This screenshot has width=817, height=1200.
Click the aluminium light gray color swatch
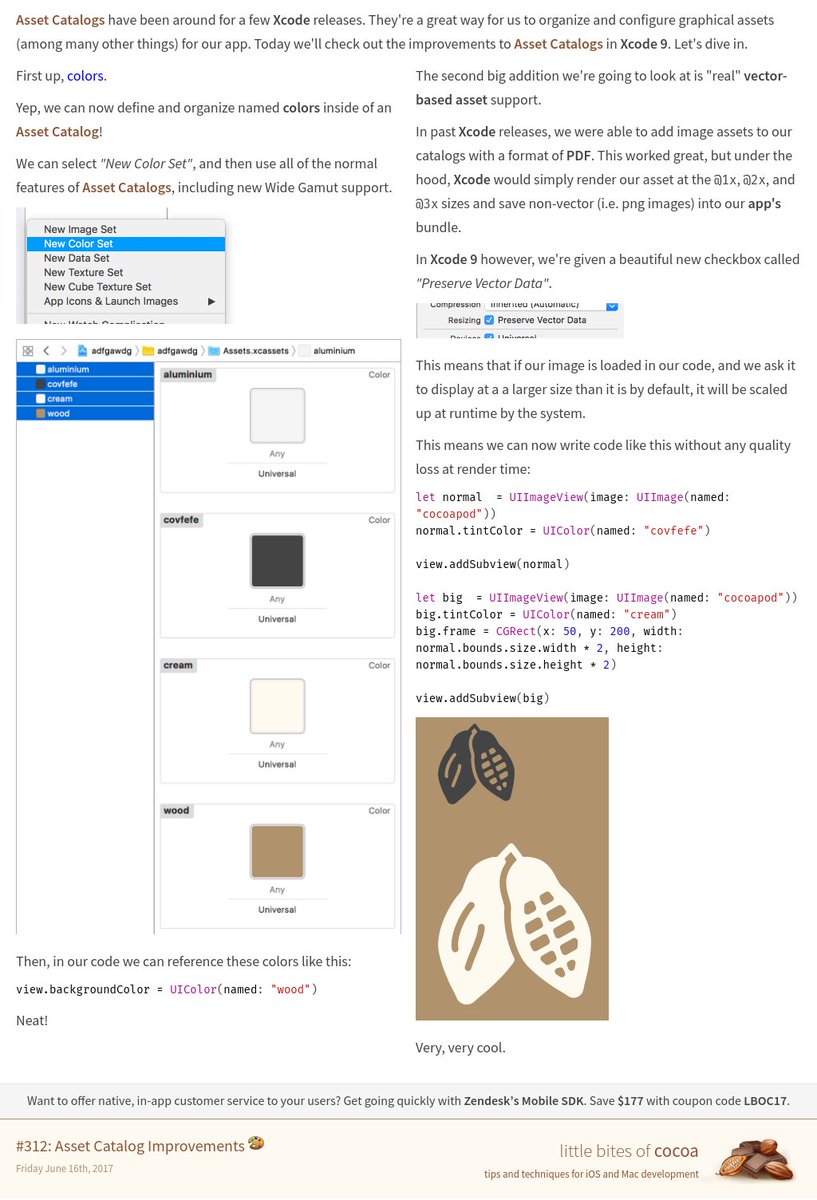(x=277, y=415)
